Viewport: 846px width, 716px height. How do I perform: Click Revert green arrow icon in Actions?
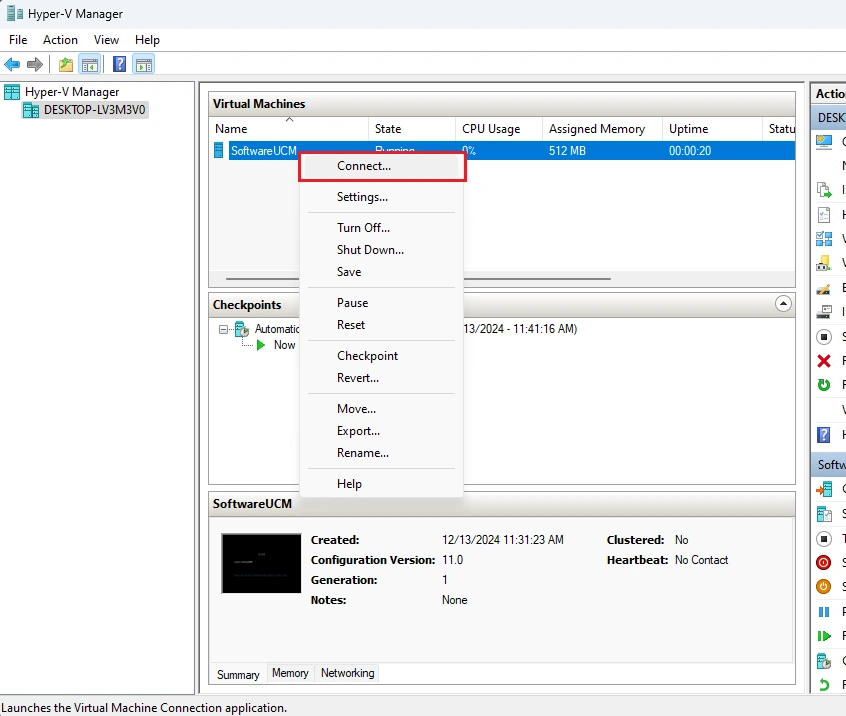[x=823, y=685]
